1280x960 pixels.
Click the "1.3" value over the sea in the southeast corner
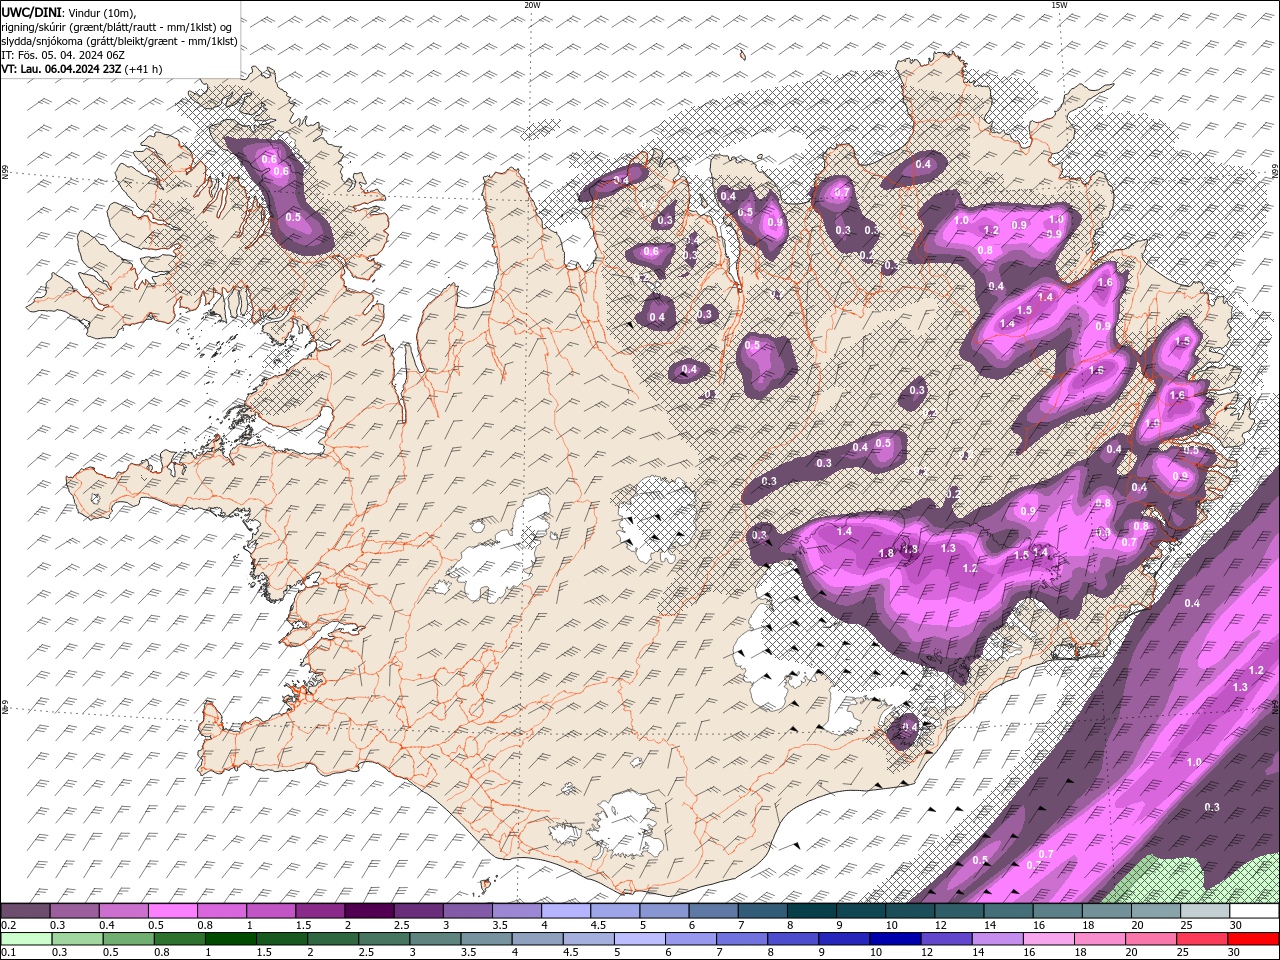click(1240, 687)
